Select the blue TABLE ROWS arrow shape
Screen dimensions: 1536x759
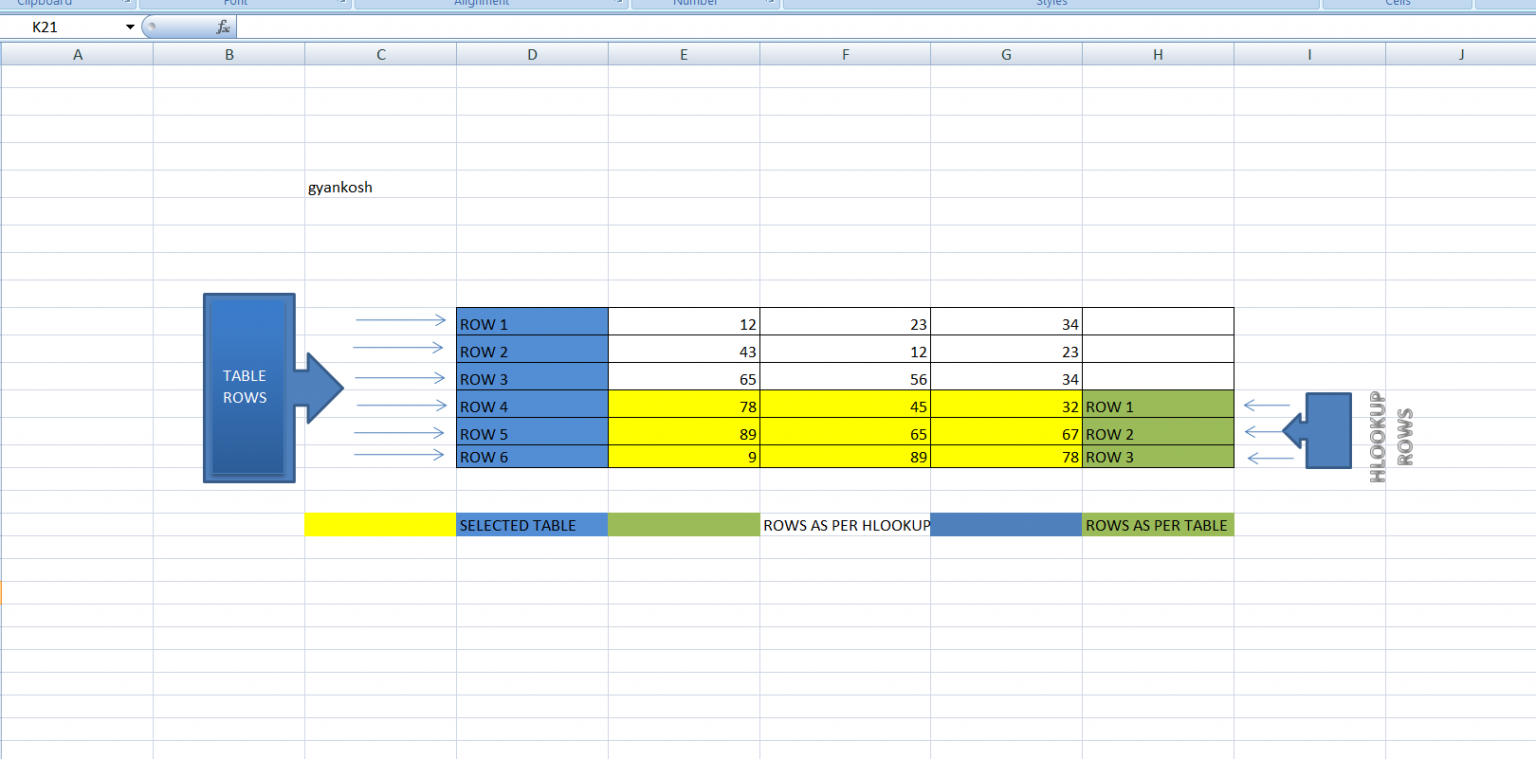(x=248, y=388)
